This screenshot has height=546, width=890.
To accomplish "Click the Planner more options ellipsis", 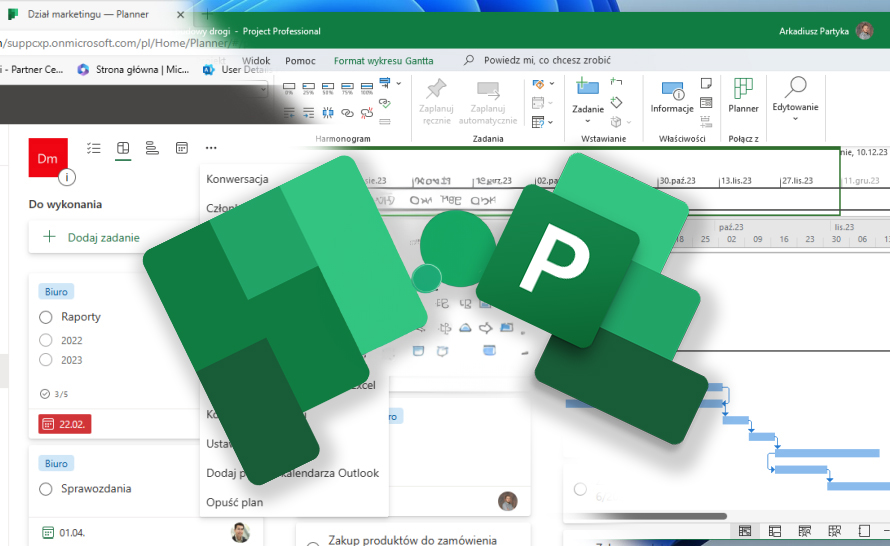I will tap(211, 148).
